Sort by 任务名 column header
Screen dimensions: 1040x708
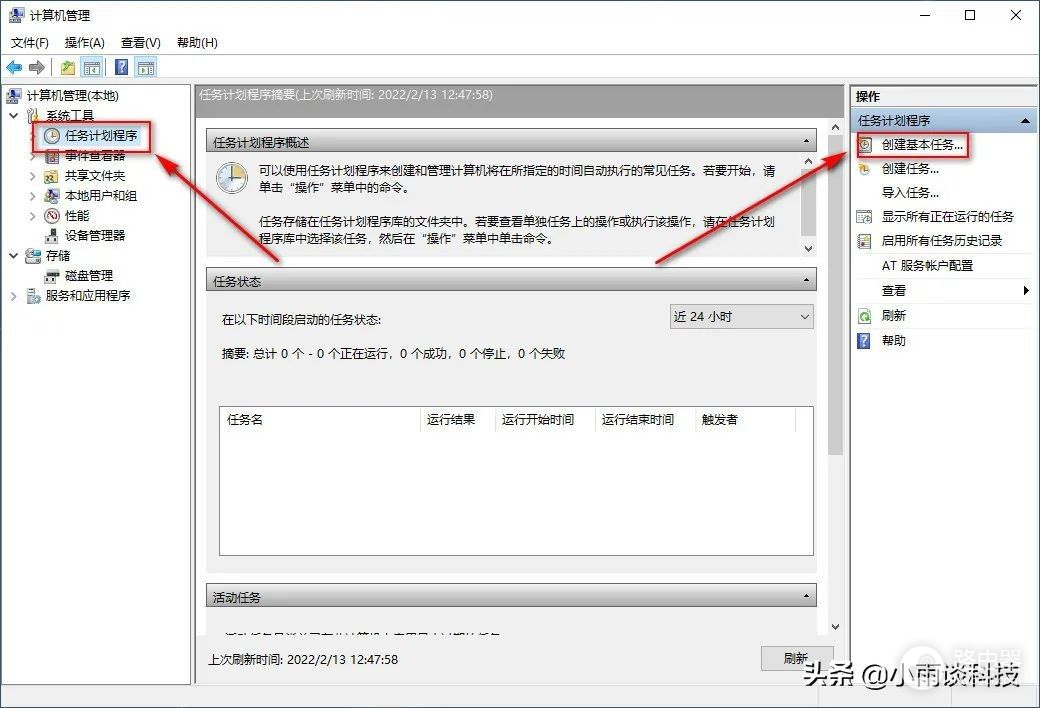320,419
